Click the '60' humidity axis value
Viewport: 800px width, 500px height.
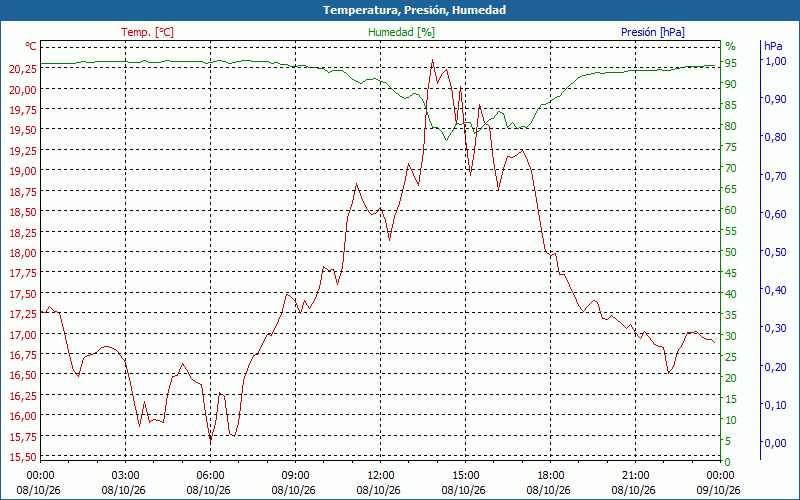coord(731,210)
